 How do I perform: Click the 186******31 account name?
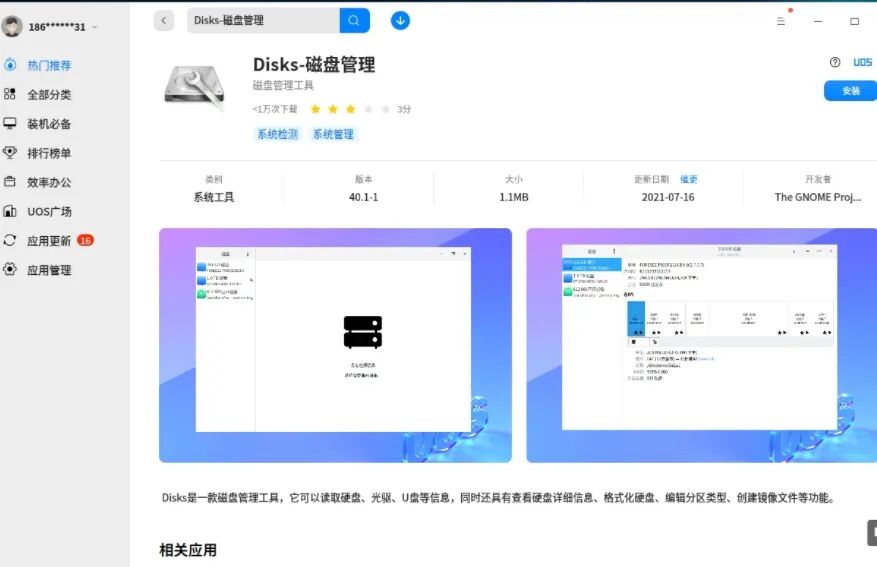pos(57,27)
